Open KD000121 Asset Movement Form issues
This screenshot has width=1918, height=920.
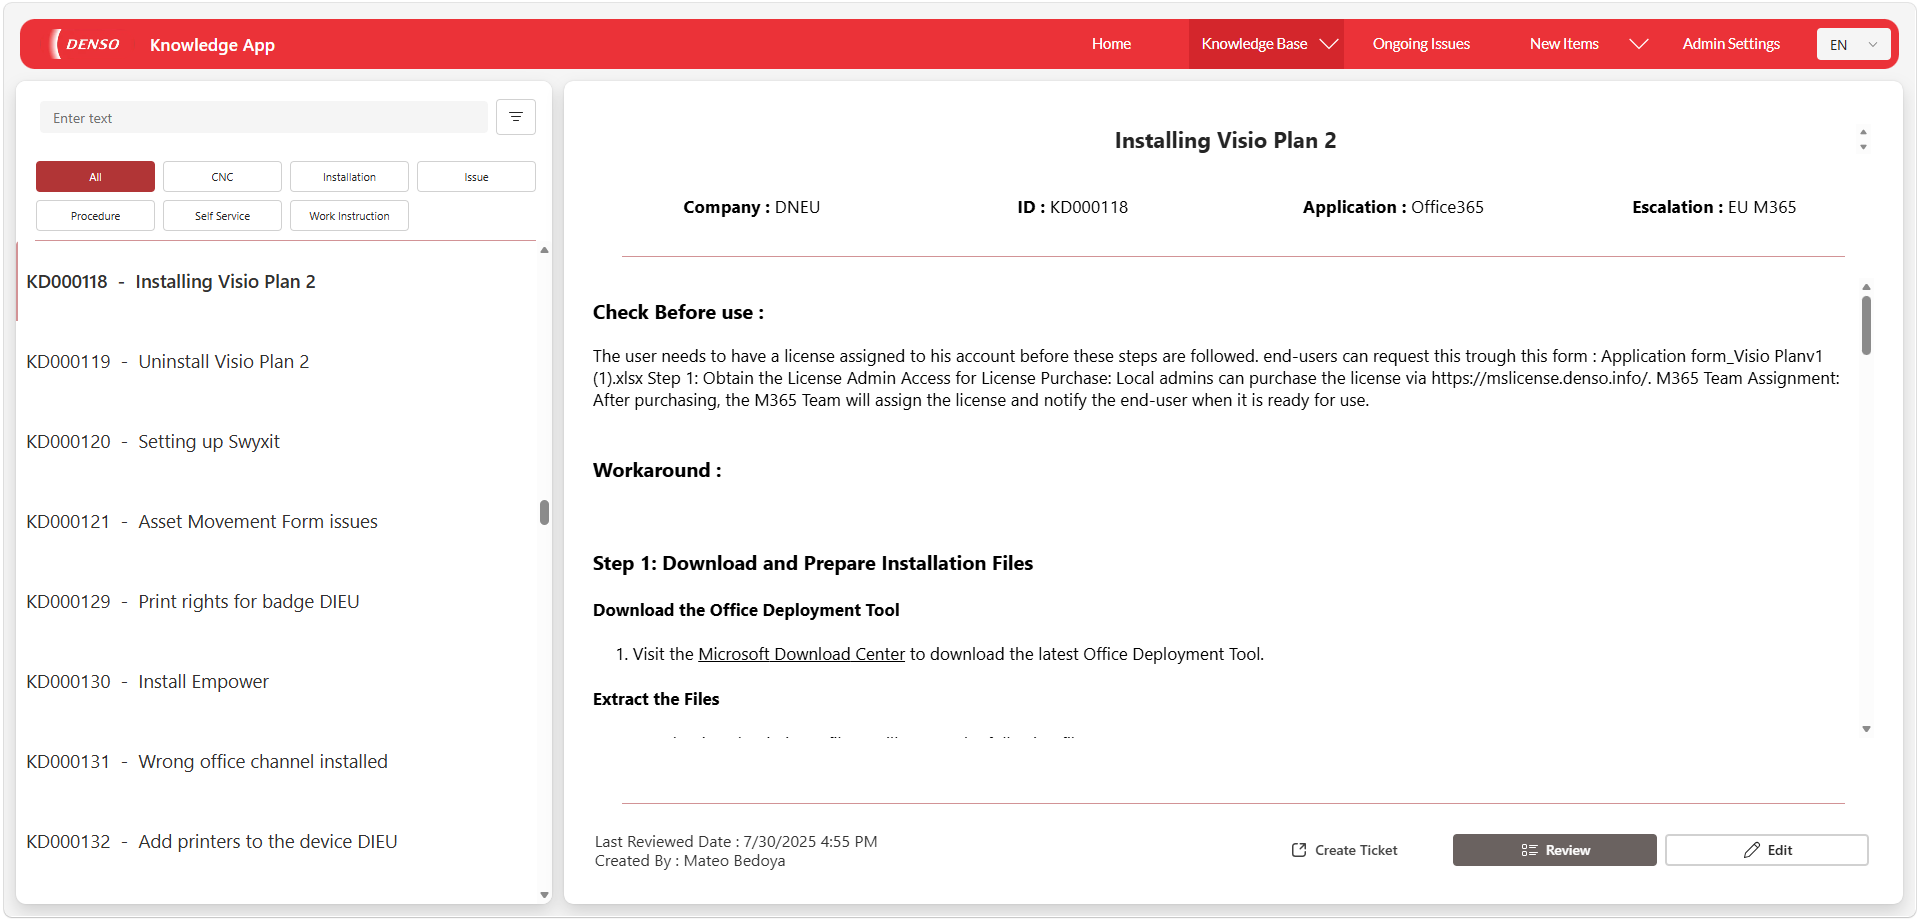click(x=276, y=522)
